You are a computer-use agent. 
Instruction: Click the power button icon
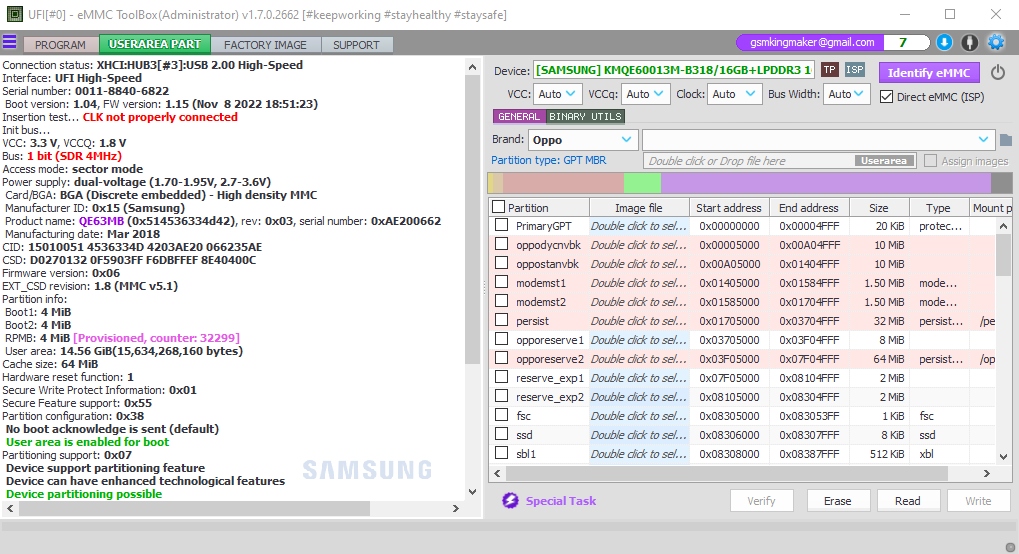[998, 72]
